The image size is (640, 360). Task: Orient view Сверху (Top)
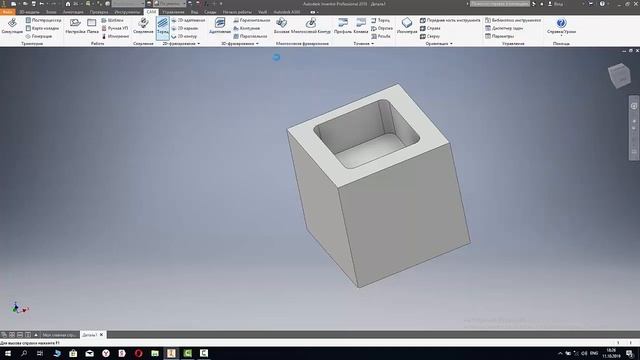[430, 36]
